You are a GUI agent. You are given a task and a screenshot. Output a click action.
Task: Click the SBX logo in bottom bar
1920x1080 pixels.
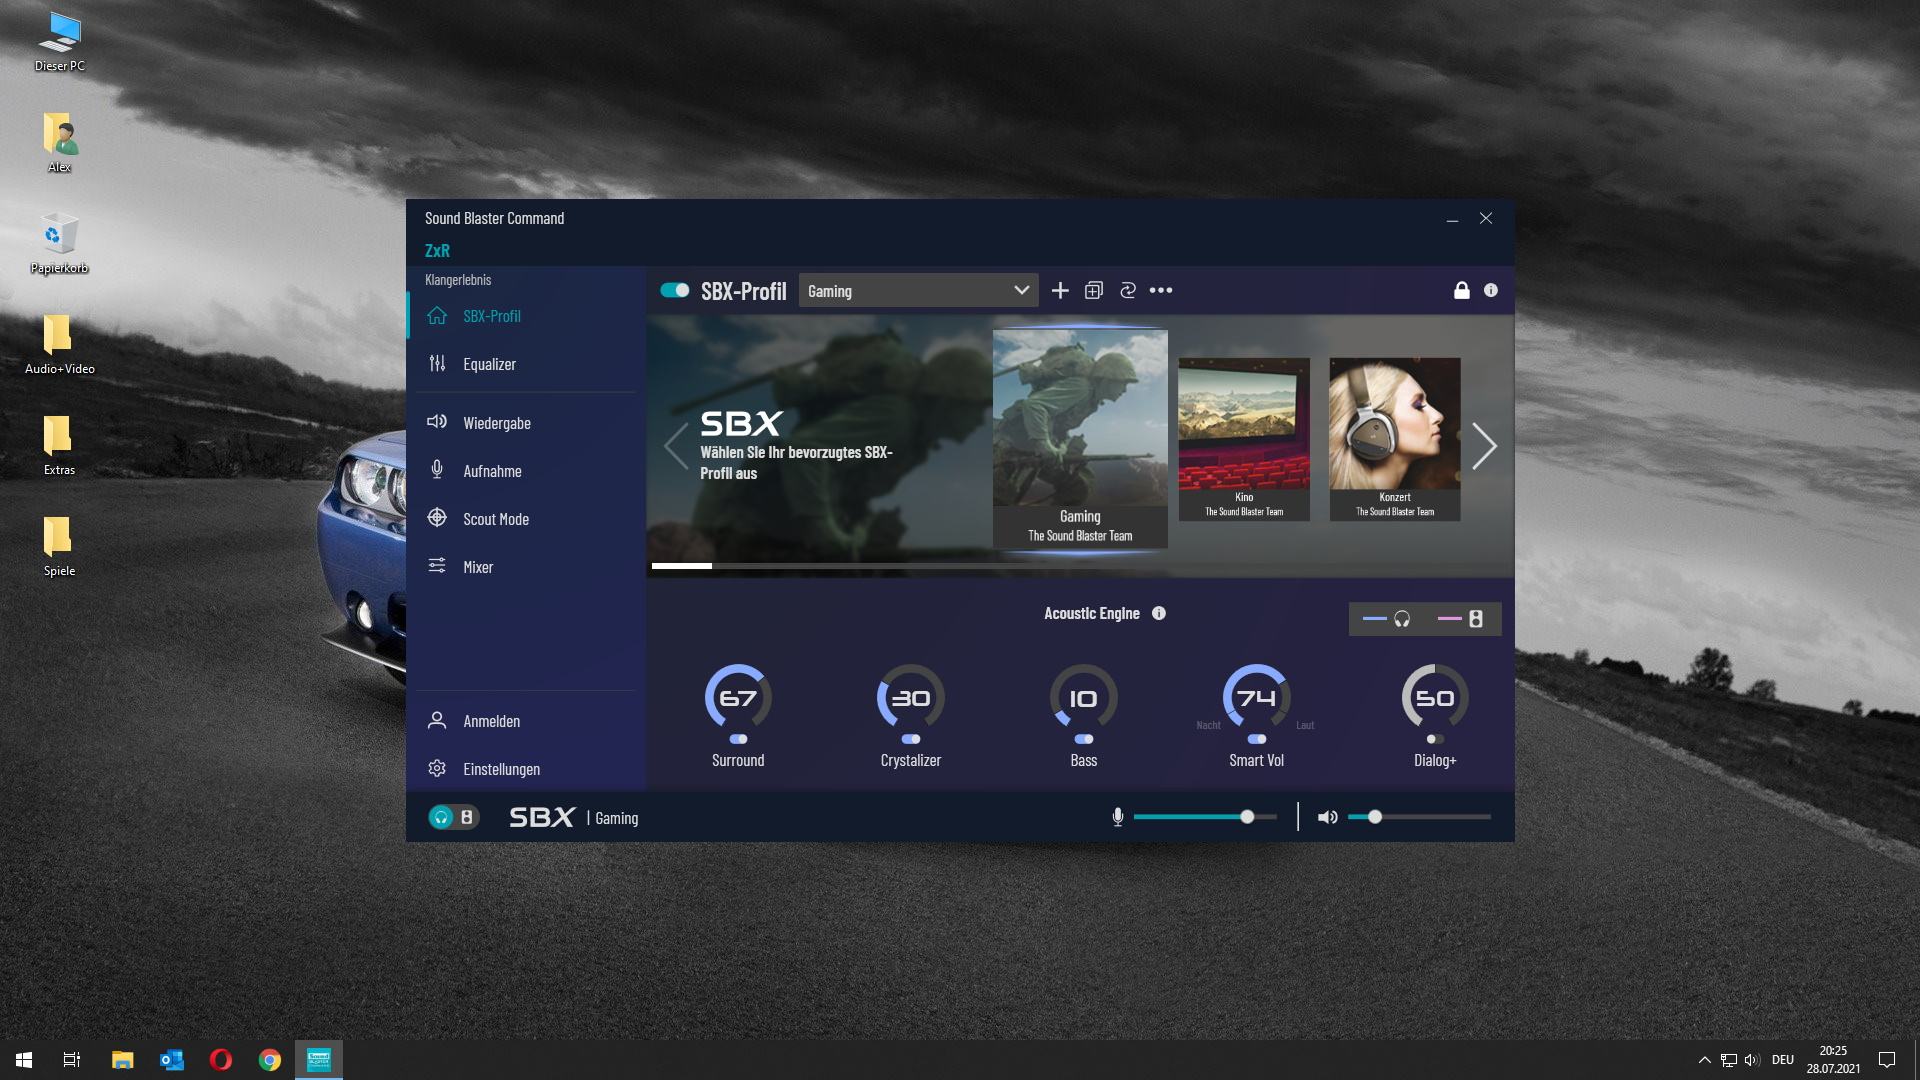(542, 817)
